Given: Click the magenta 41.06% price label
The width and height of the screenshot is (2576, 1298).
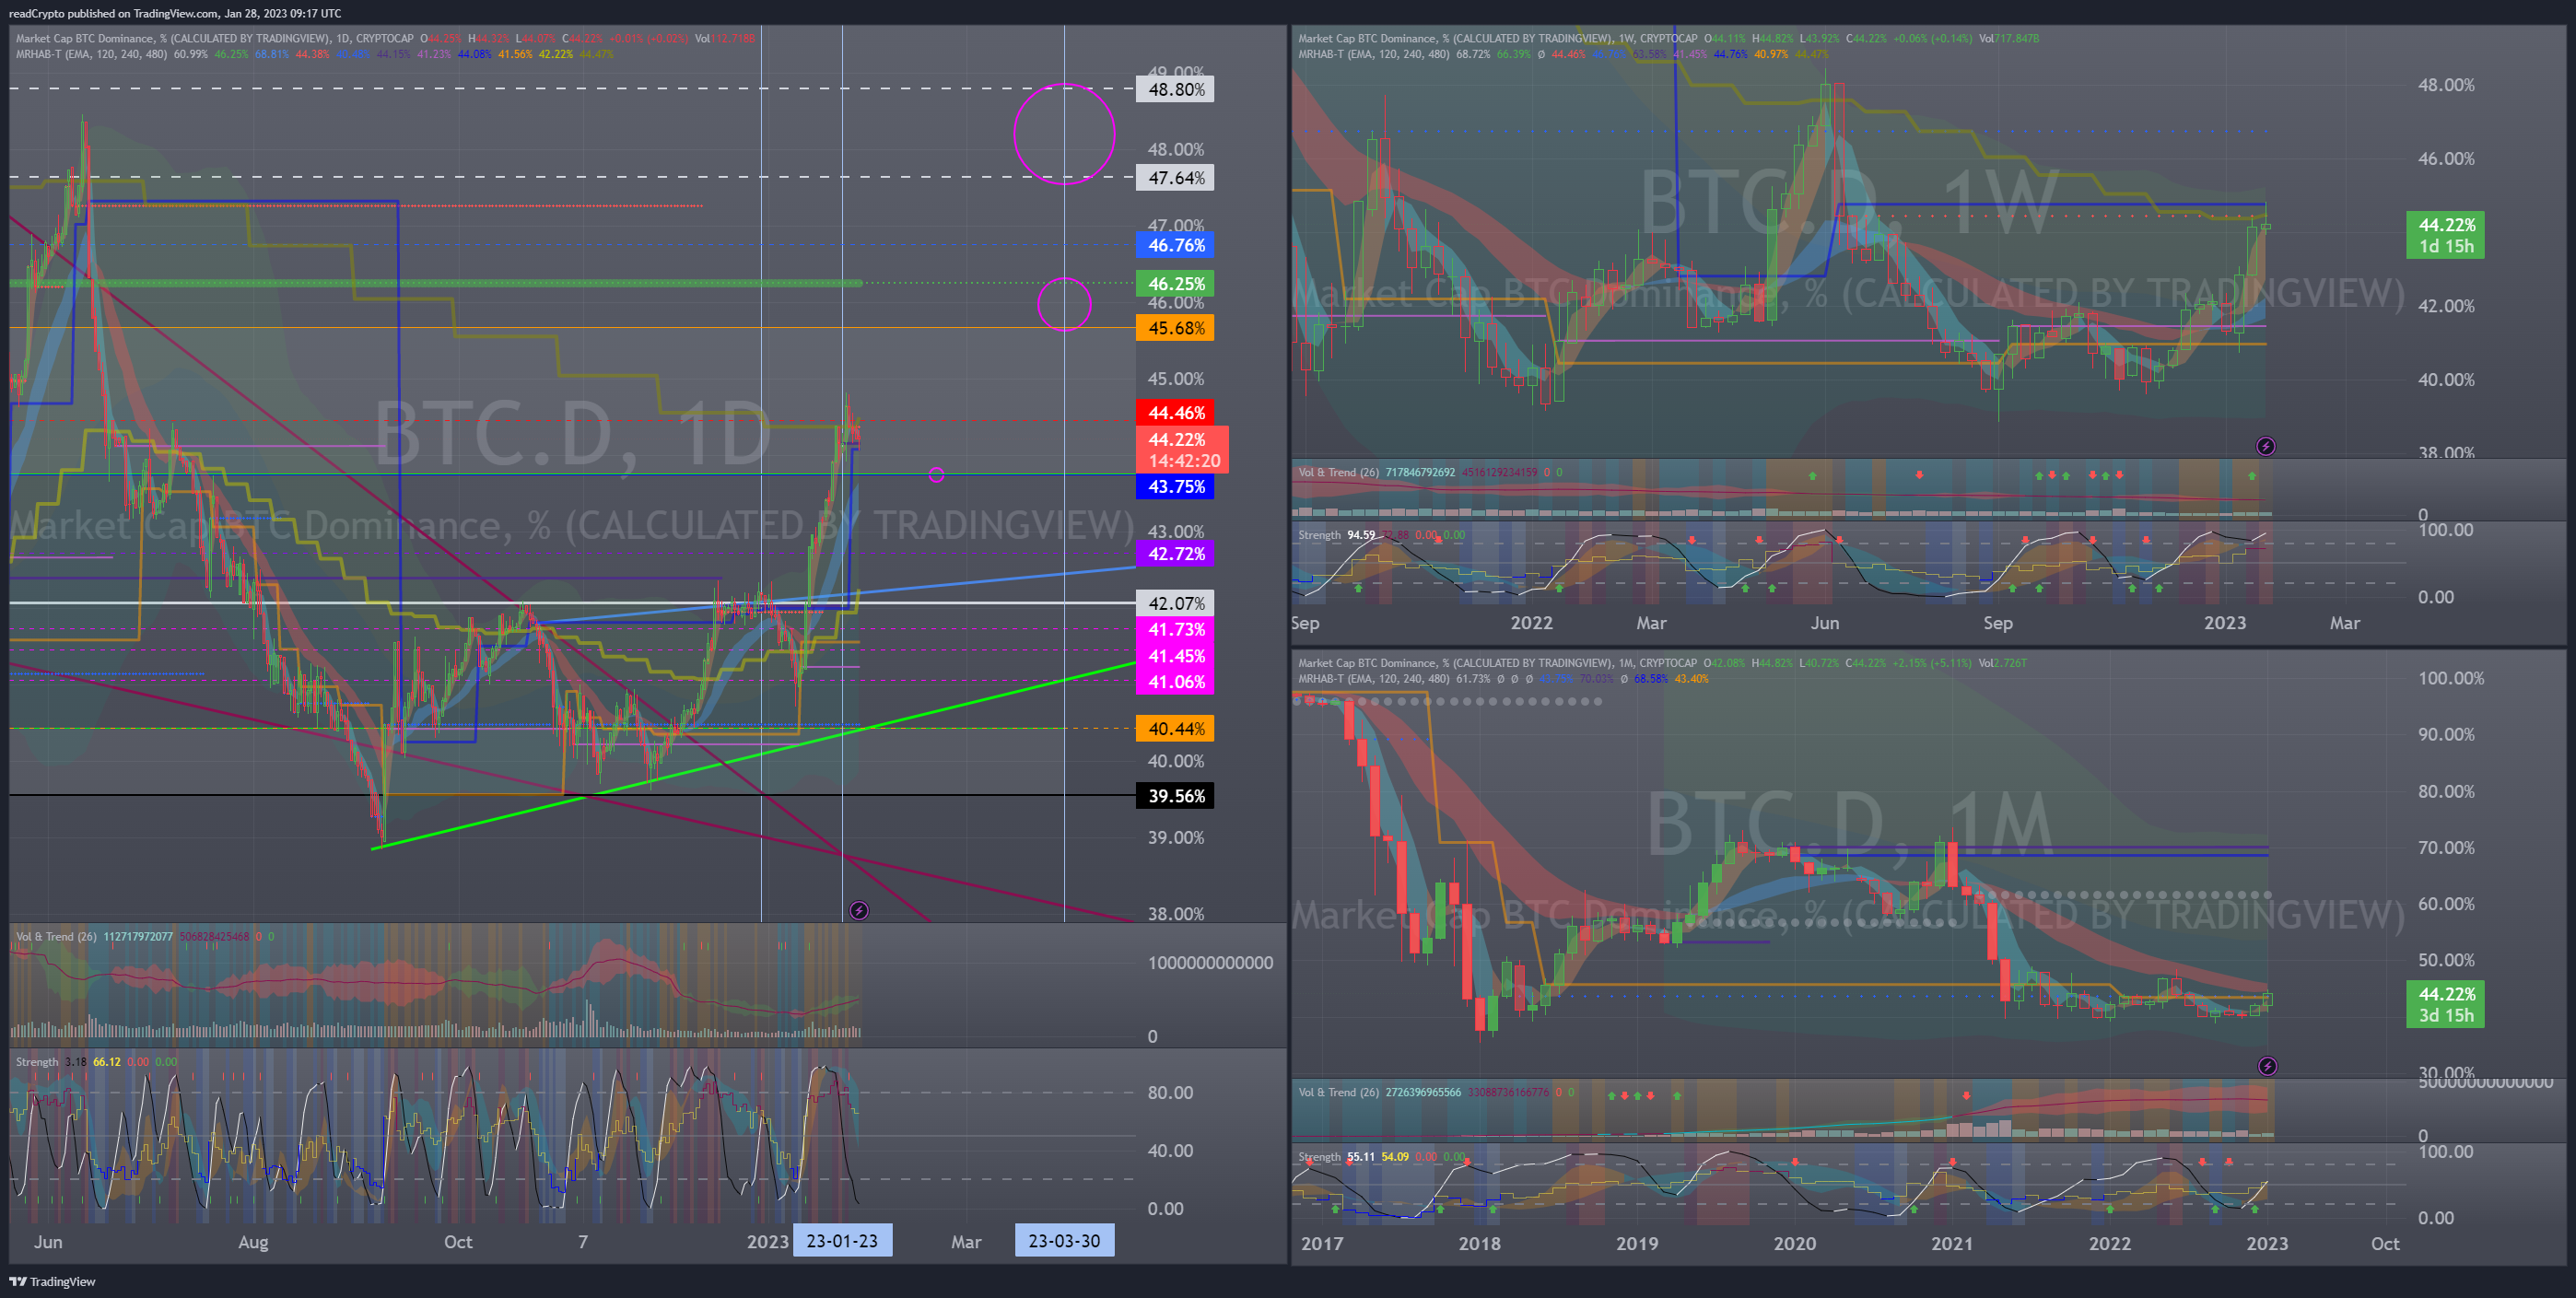Looking at the screenshot, I should (1175, 682).
